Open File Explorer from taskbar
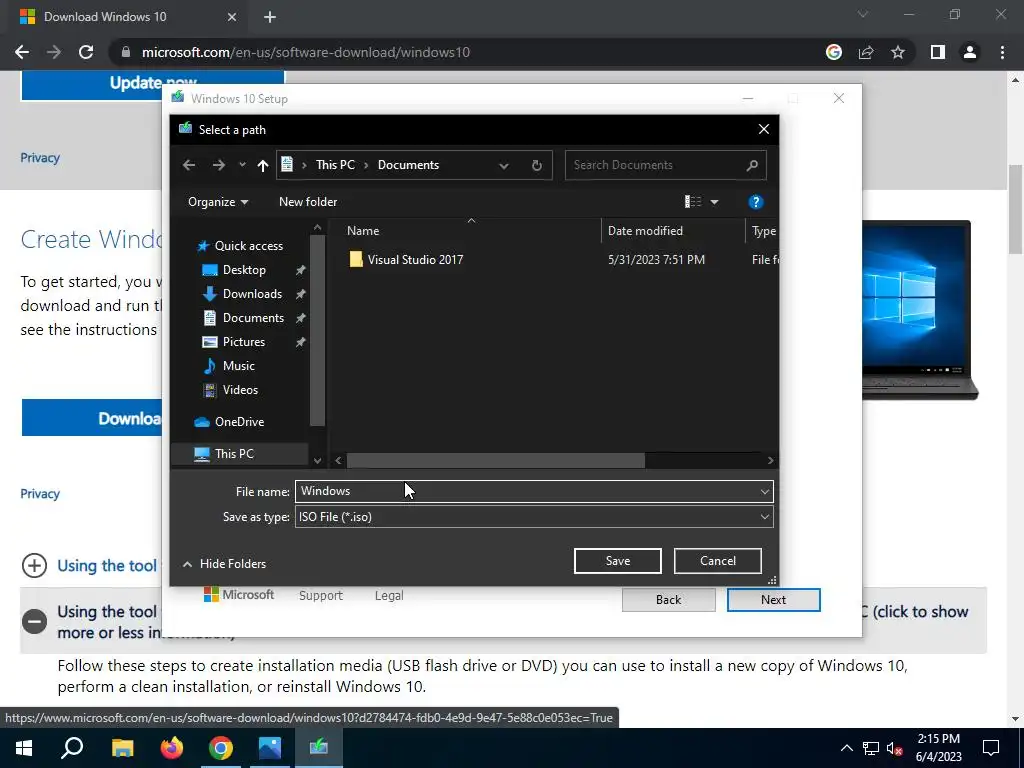 122,748
